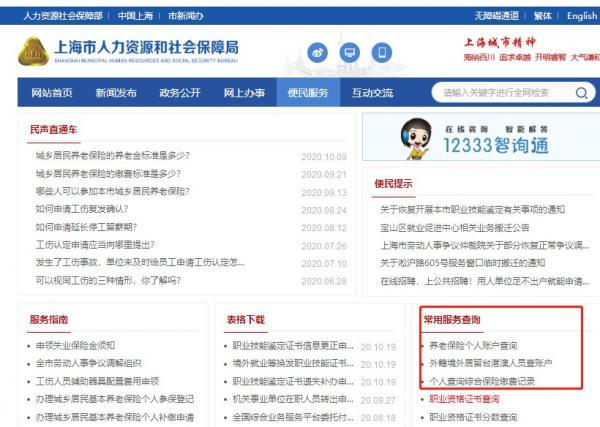Image resolution: width=600 pixels, height=427 pixels.
Task: Click date 2020.10.09 in 民声直通车 list
Action: [x=324, y=156]
